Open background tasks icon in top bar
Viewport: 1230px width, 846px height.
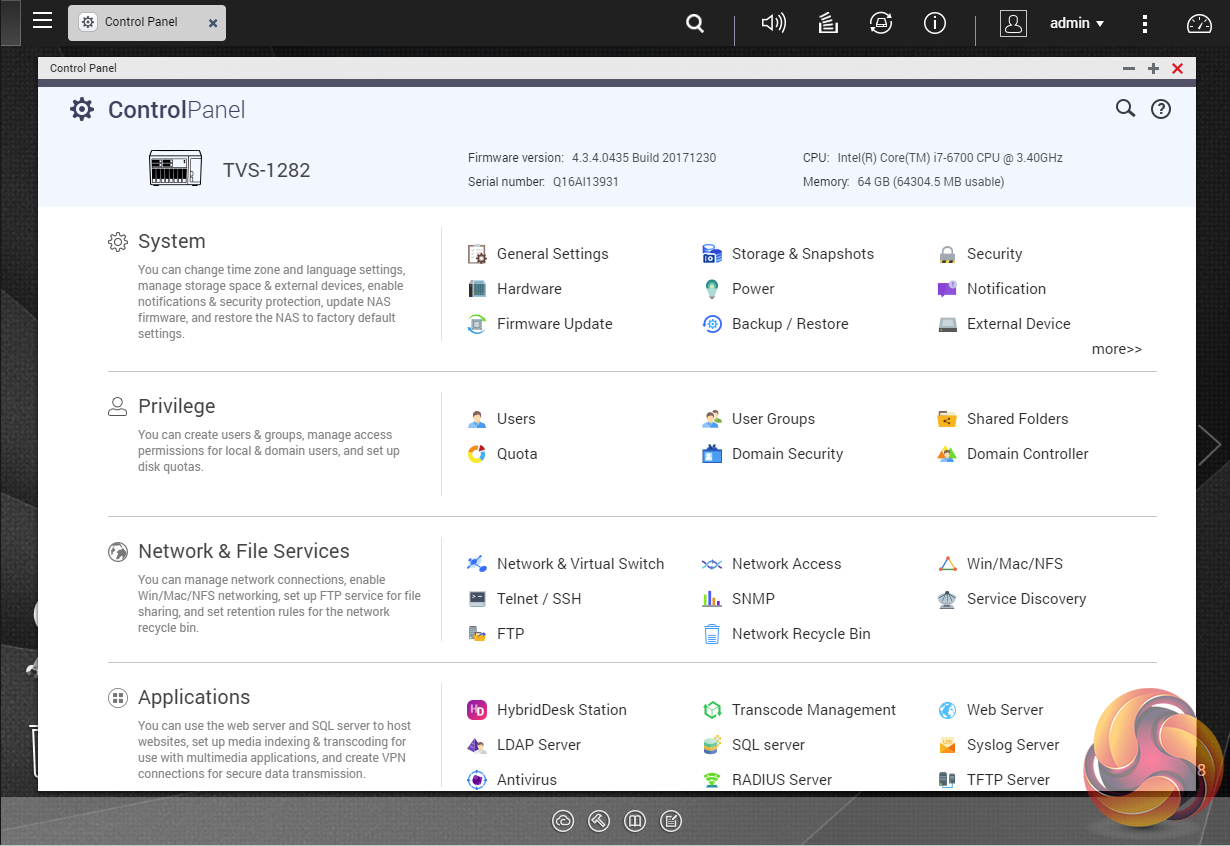click(828, 23)
